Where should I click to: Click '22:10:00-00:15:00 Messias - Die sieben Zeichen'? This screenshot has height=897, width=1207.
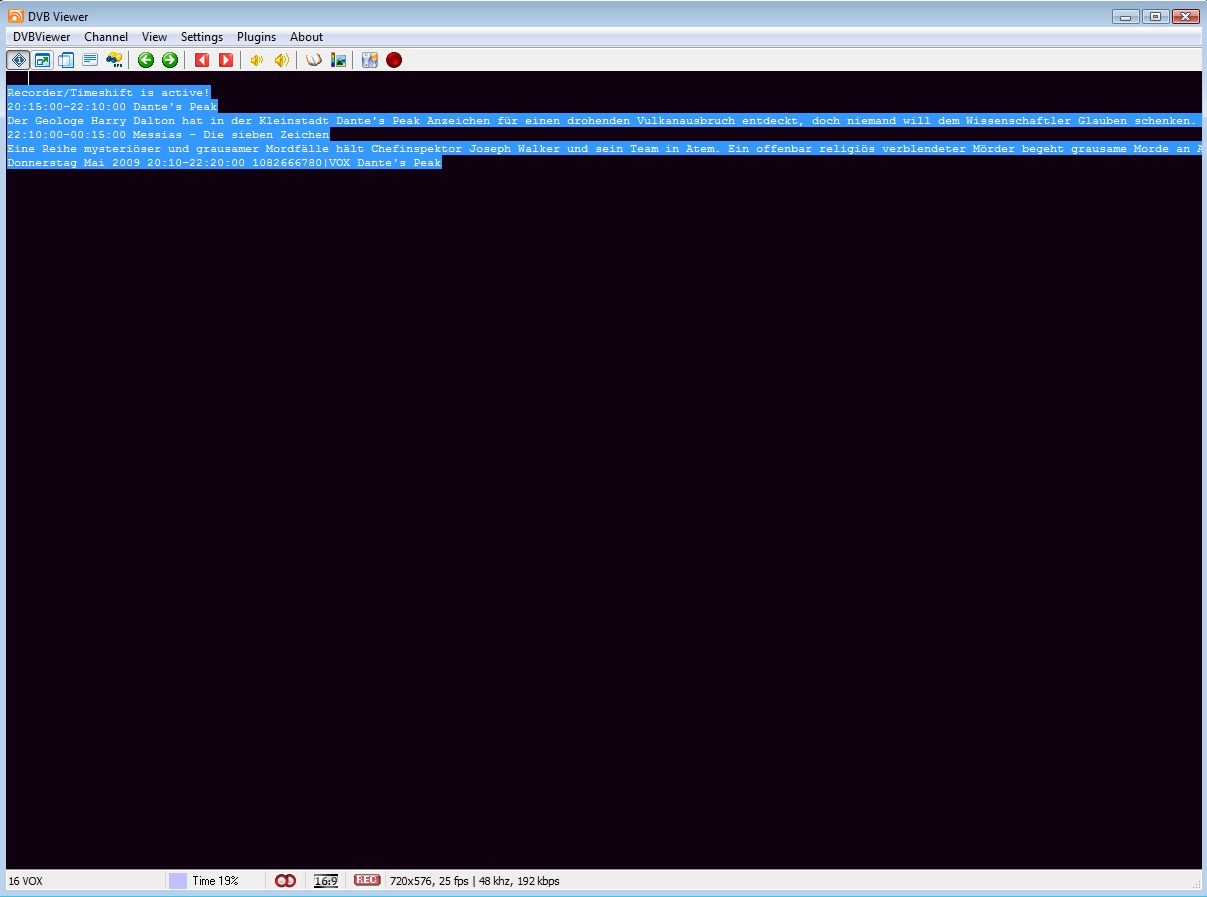[x=168, y=134]
